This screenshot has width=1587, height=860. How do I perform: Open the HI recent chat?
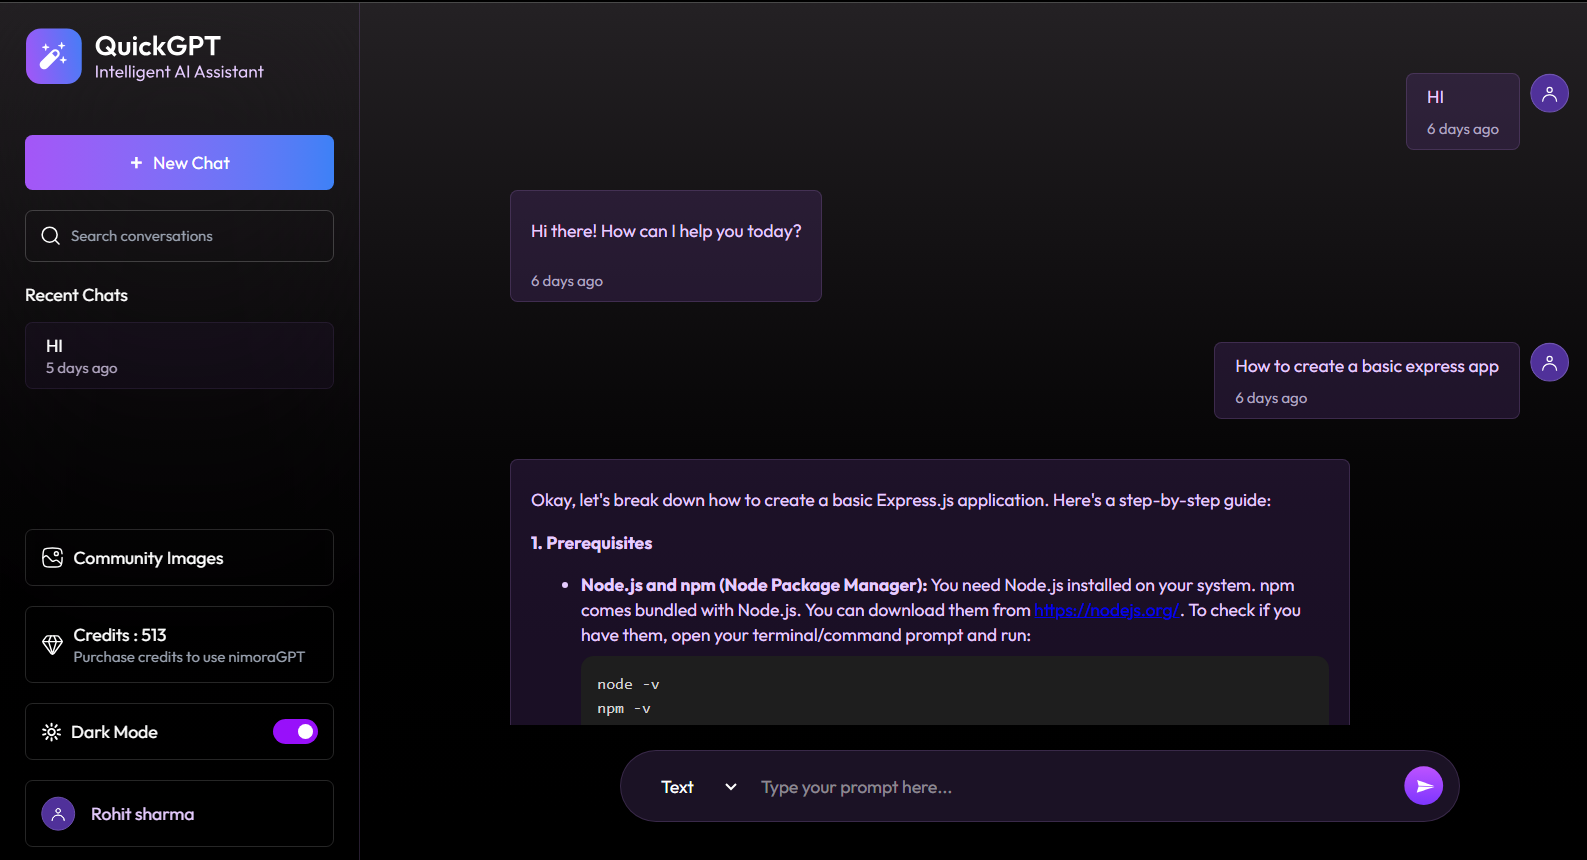179,356
